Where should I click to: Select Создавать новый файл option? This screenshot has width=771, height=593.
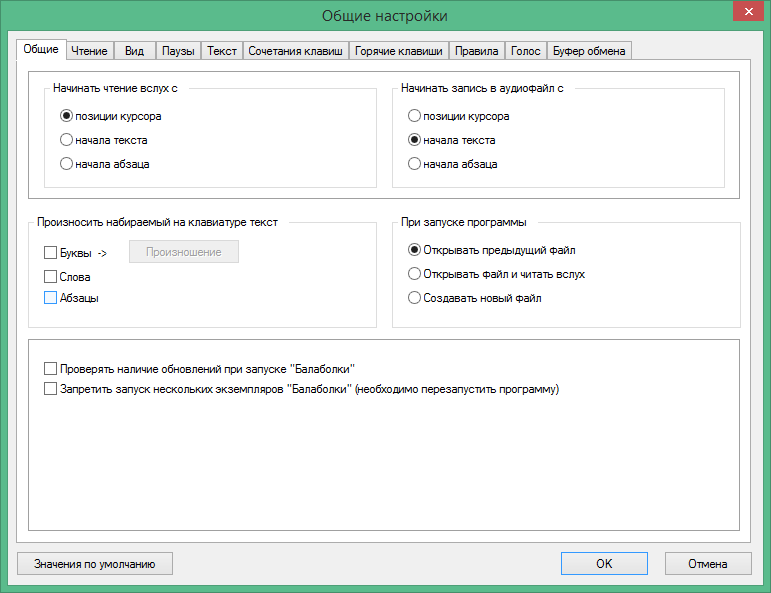pos(415,297)
